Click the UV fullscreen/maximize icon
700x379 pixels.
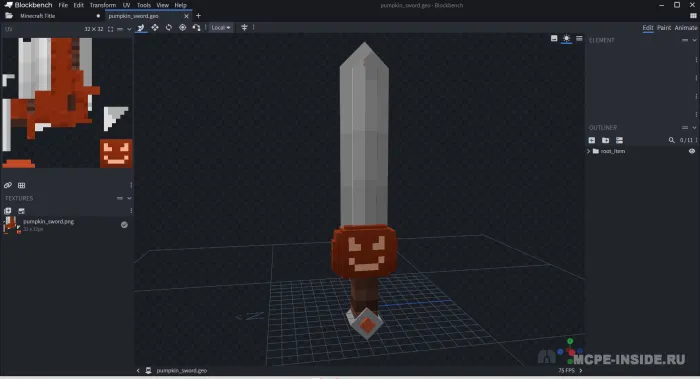tap(110, 29)
